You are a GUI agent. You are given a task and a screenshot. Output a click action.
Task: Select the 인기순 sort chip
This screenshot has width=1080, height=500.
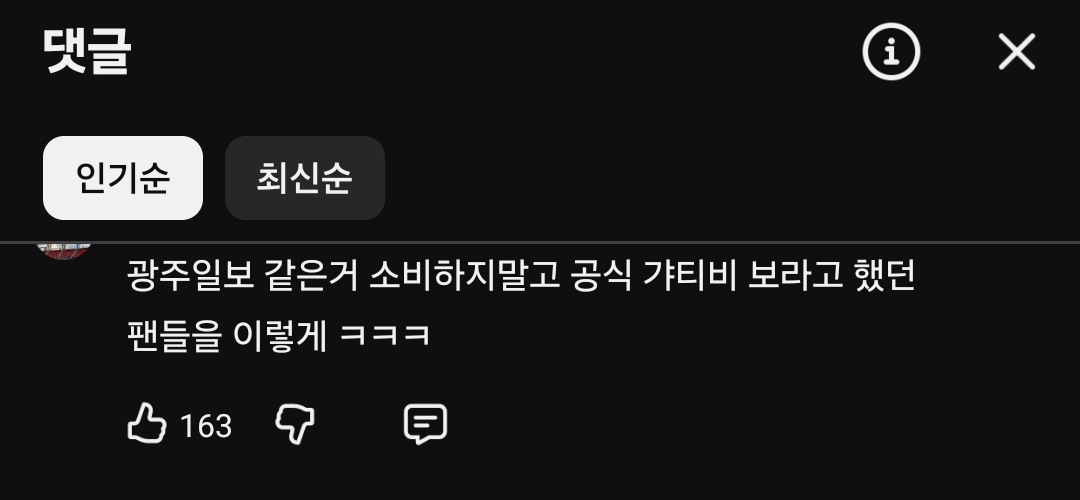pyautogui.click(x=123, y=178)
